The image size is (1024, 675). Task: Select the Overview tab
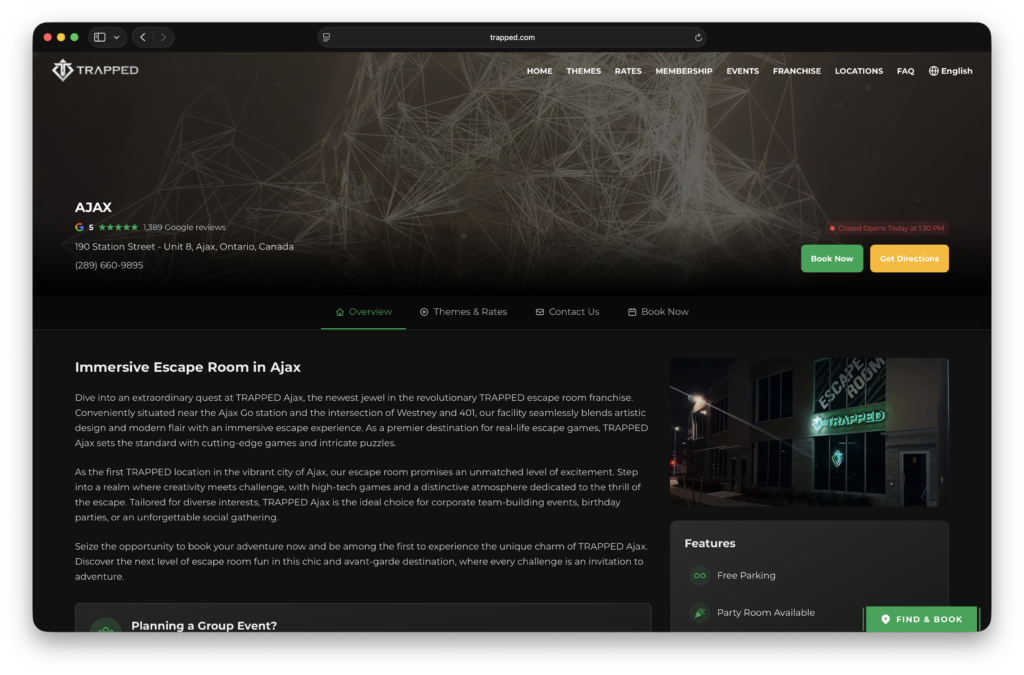[363, 311]
